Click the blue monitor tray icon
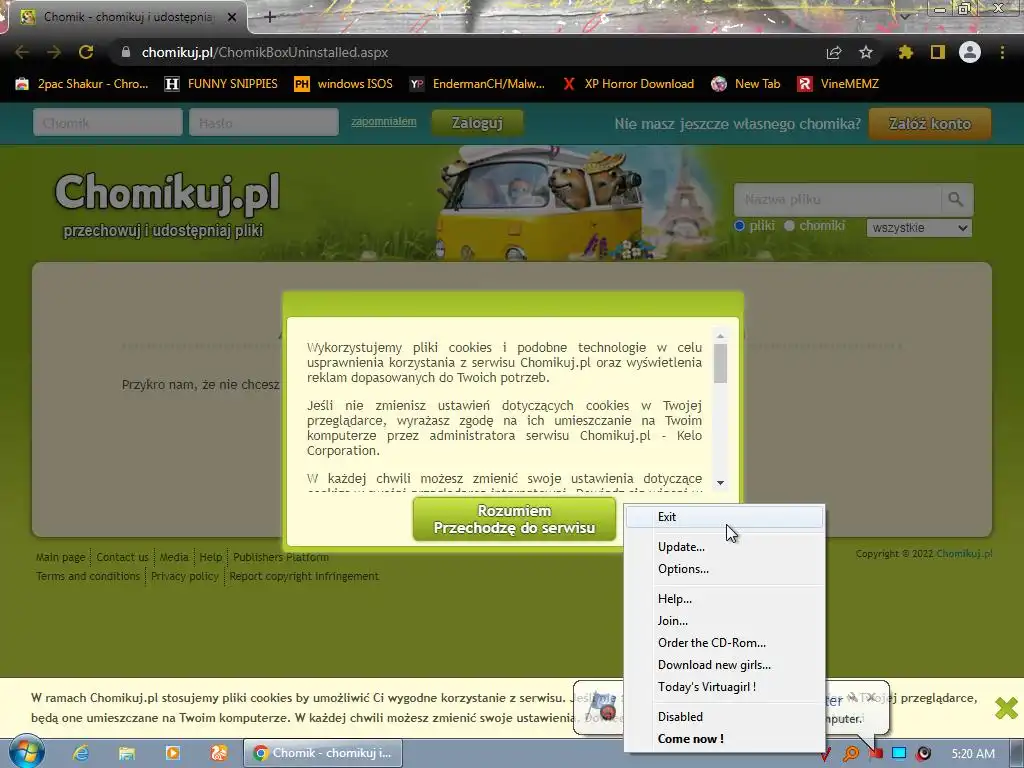This screenshot has width=1024, height=768. tap(899, 753)
